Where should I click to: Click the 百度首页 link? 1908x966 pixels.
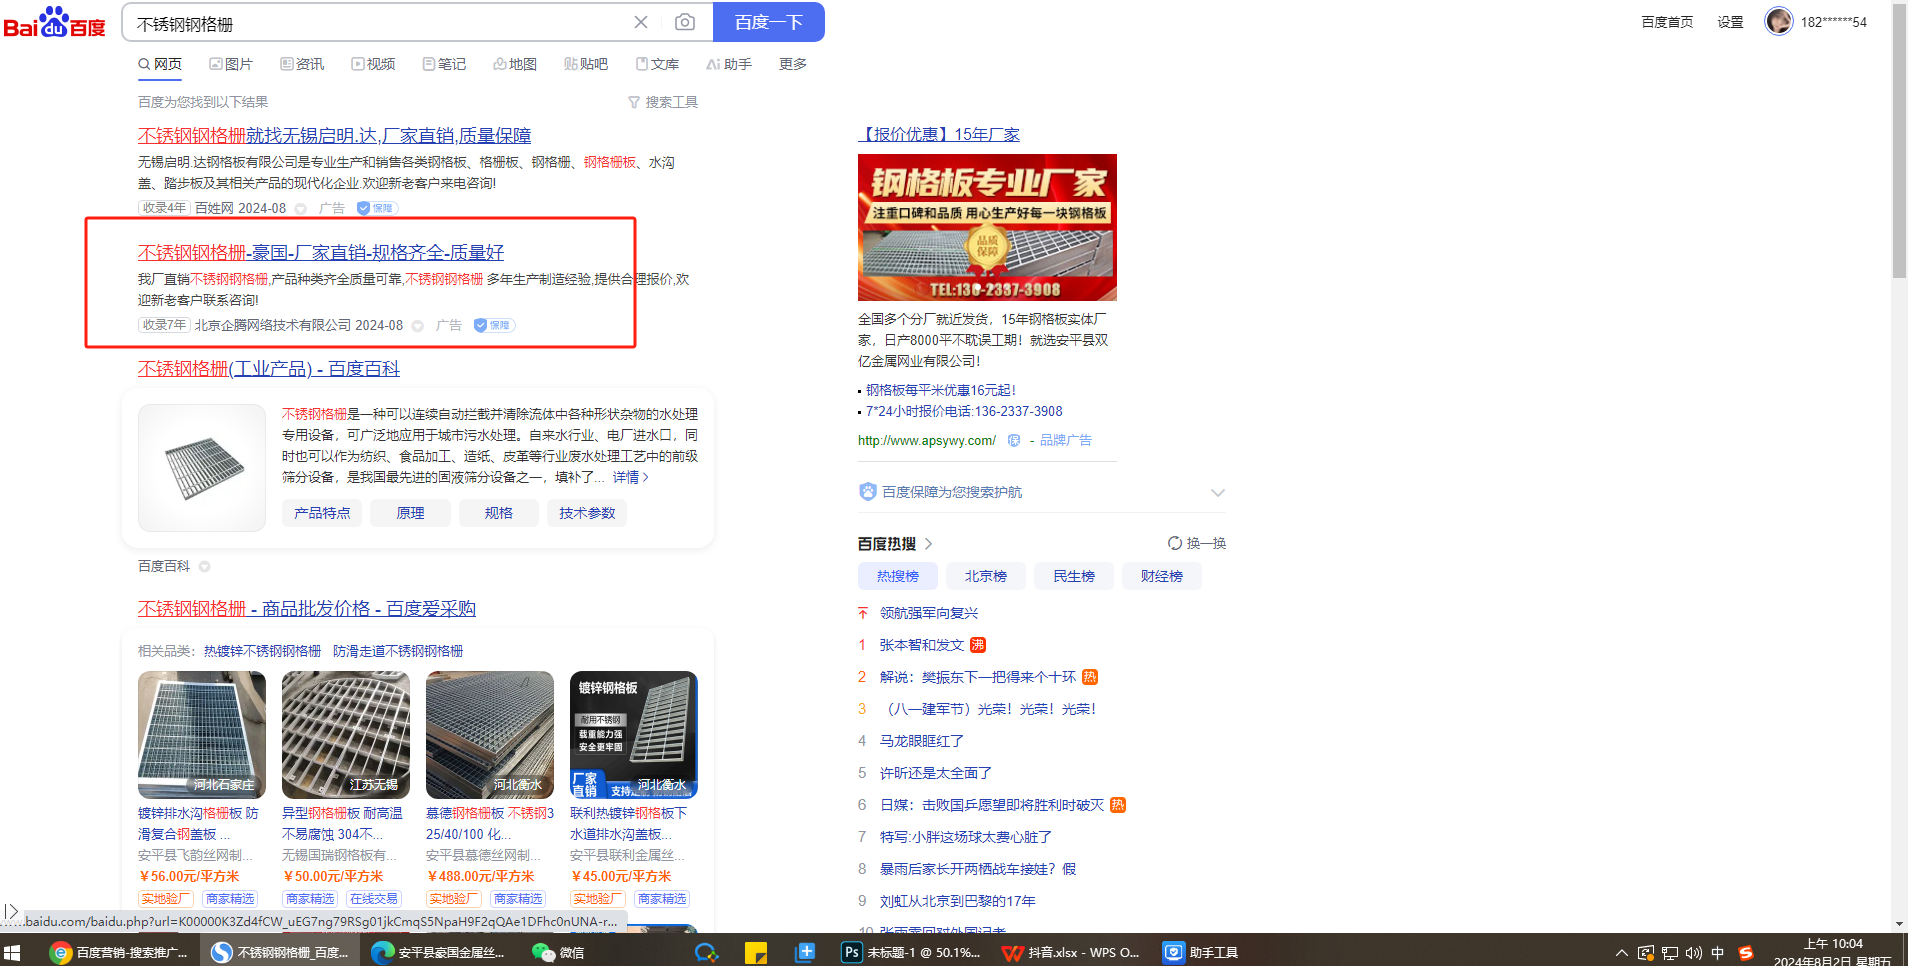(x=1667, y=22)
